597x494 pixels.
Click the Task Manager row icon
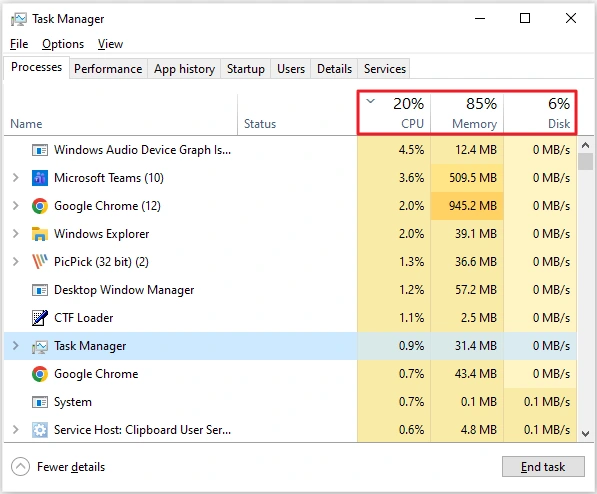(x=40, y=346)
